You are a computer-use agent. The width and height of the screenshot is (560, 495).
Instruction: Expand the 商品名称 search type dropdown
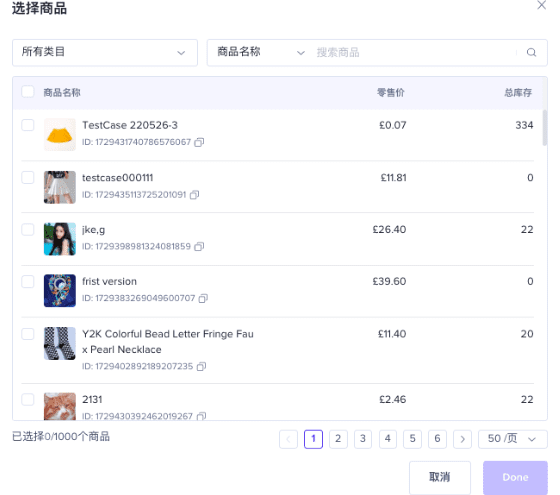(x=261, y=52)
